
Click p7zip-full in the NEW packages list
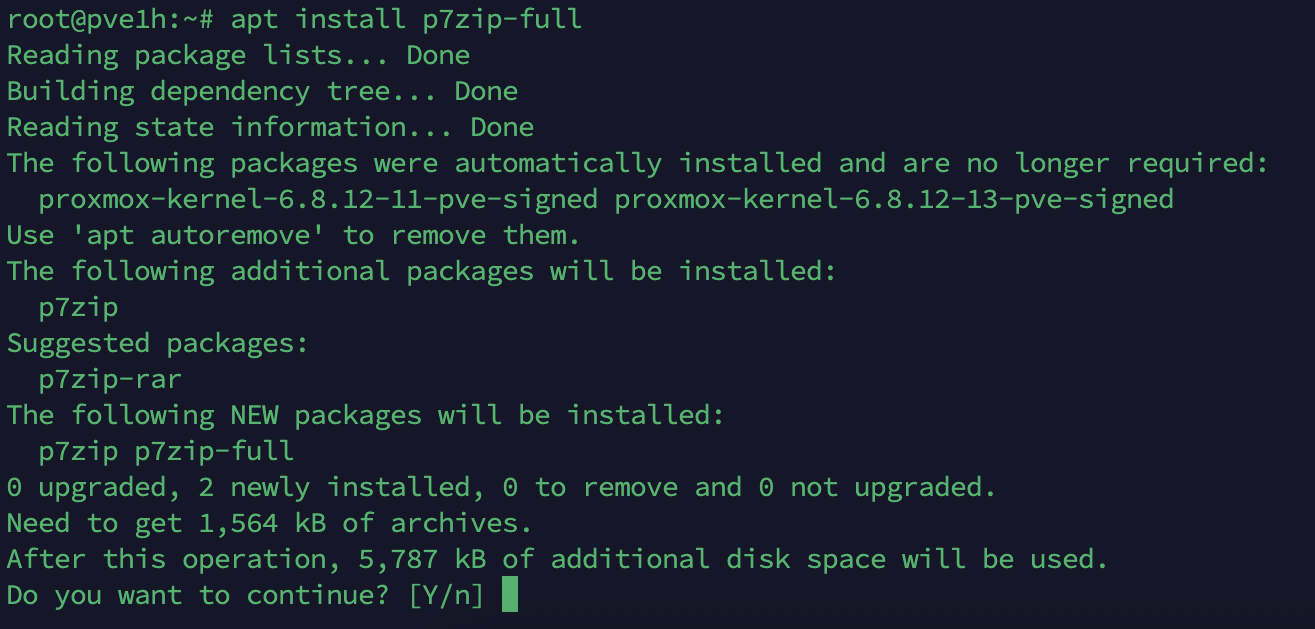click(214, 451)
